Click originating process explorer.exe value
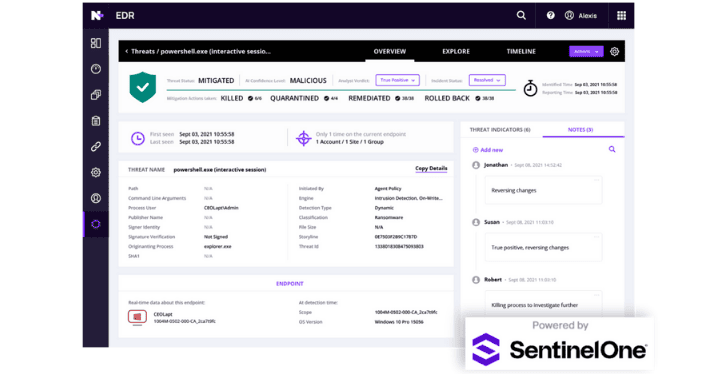 [218, 246]
